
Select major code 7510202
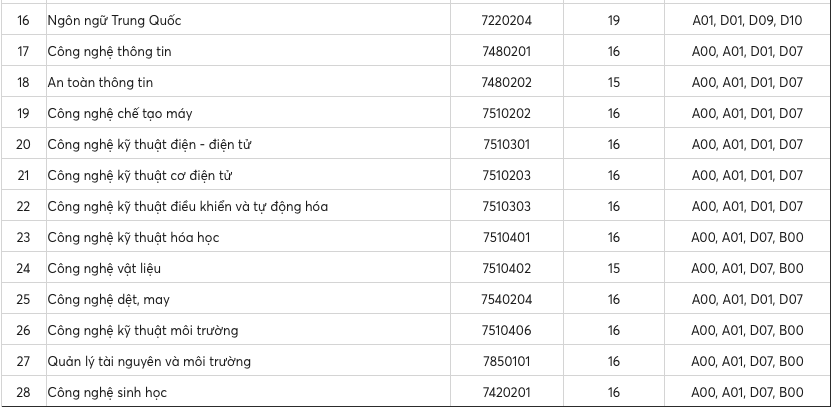click(506, 113)
